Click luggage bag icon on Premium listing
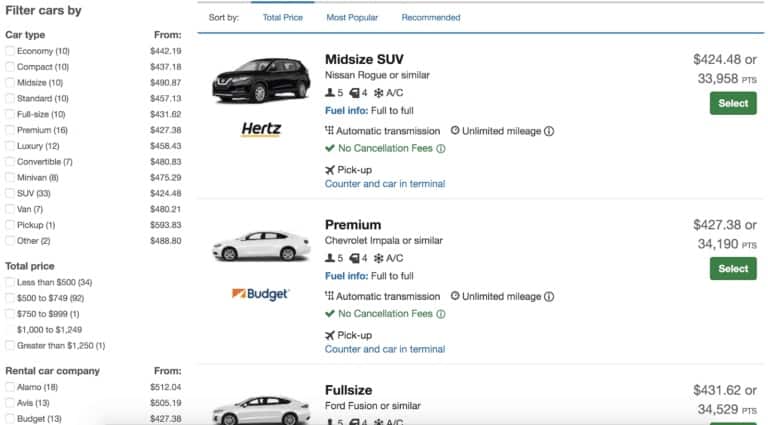Screen dimensions: 768x425 pos(354,258)
